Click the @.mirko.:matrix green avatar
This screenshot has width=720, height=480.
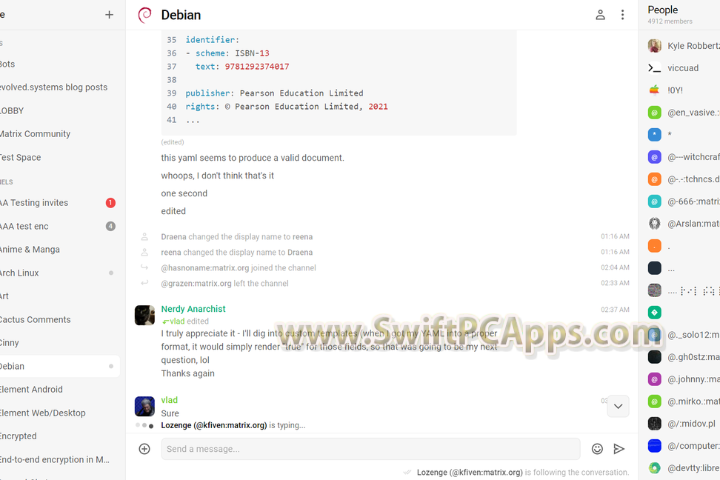click(x=654, y=401)
